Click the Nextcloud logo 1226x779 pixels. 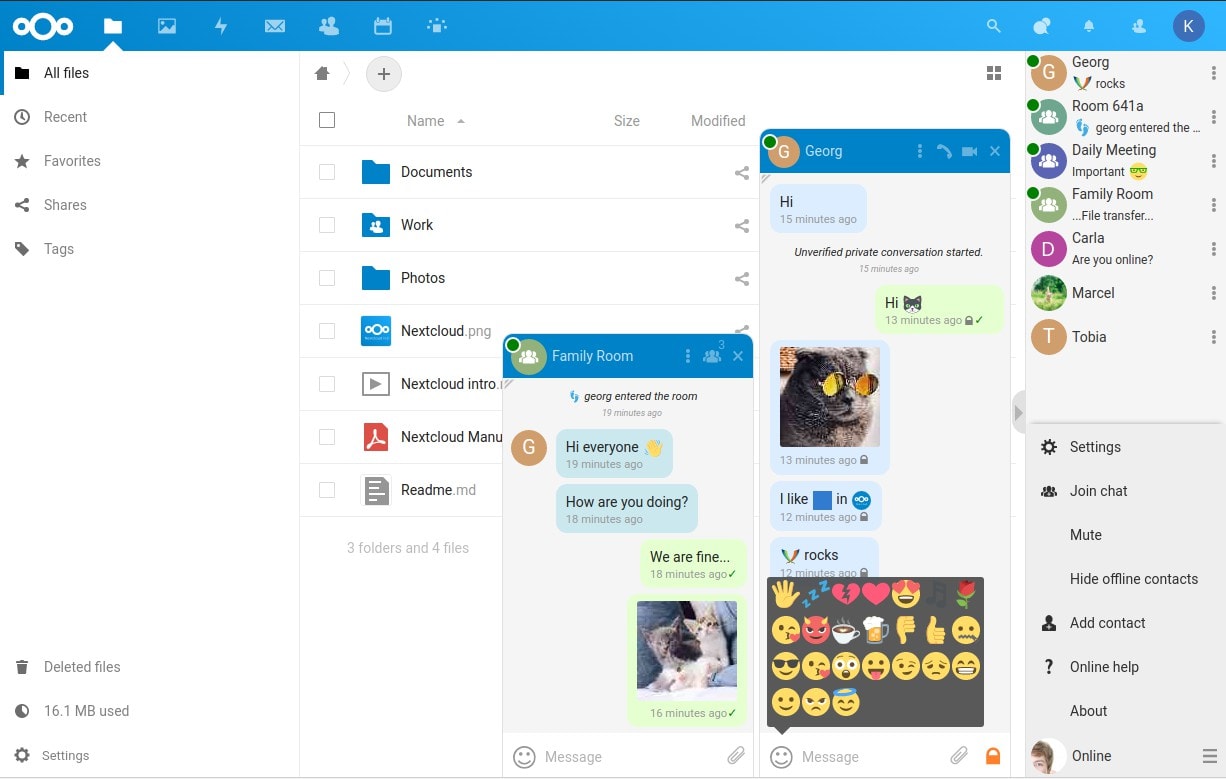[43, 26]
